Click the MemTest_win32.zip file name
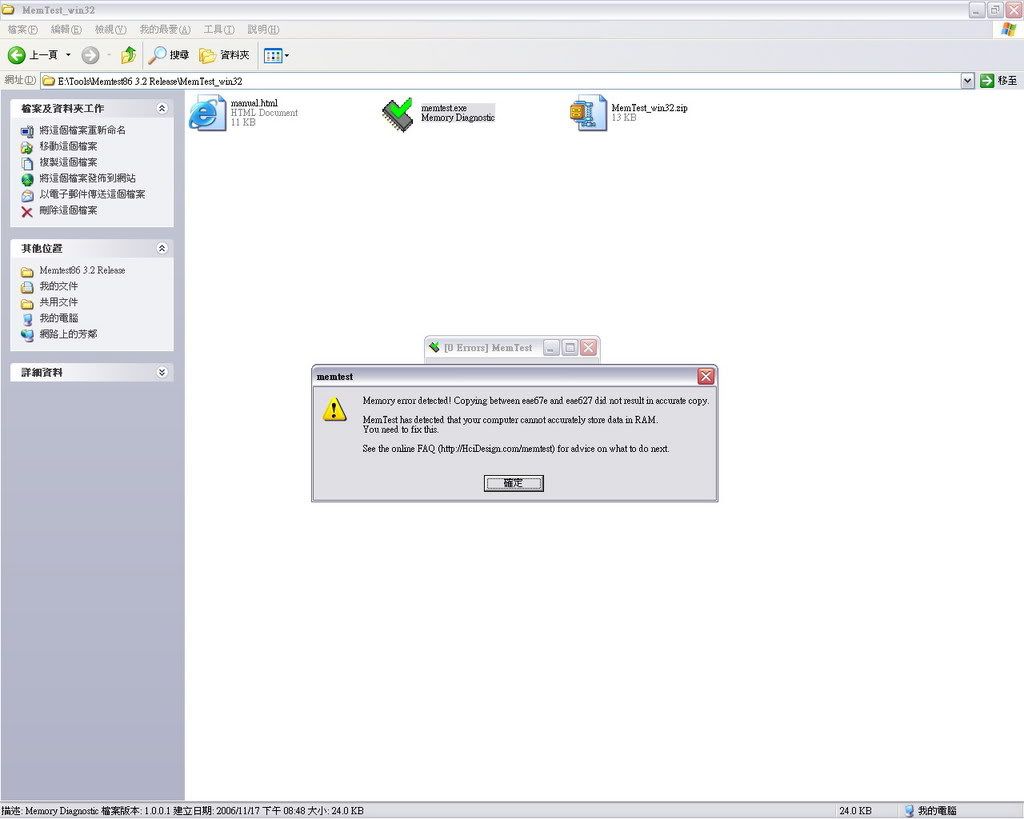The width and height of the screenshot is (1024, 819). [649, 108]
